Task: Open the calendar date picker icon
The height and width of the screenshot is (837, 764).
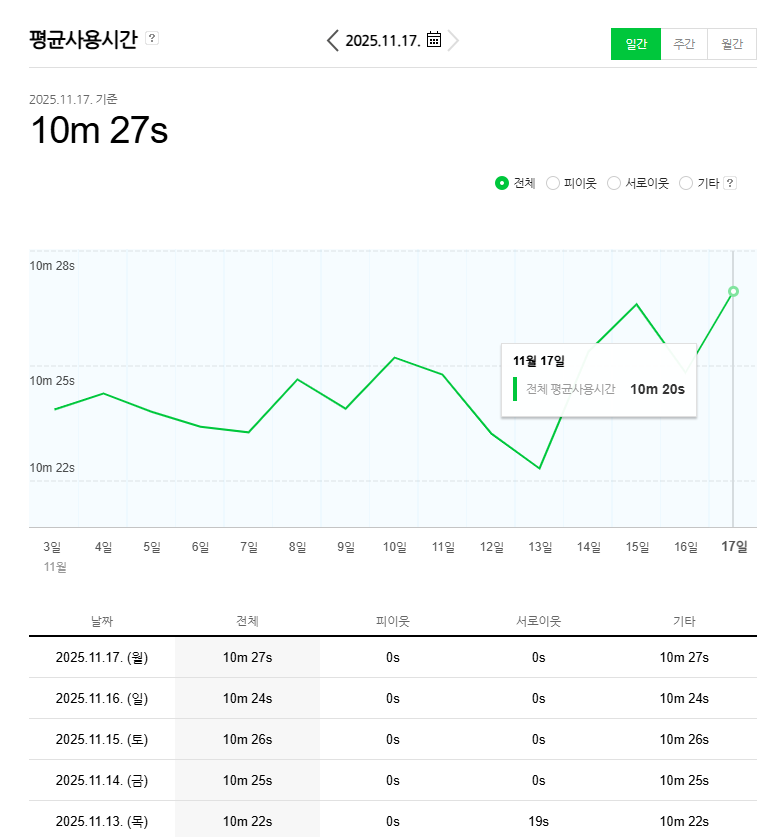Action: pyautogui.click(x=434, y=39)
